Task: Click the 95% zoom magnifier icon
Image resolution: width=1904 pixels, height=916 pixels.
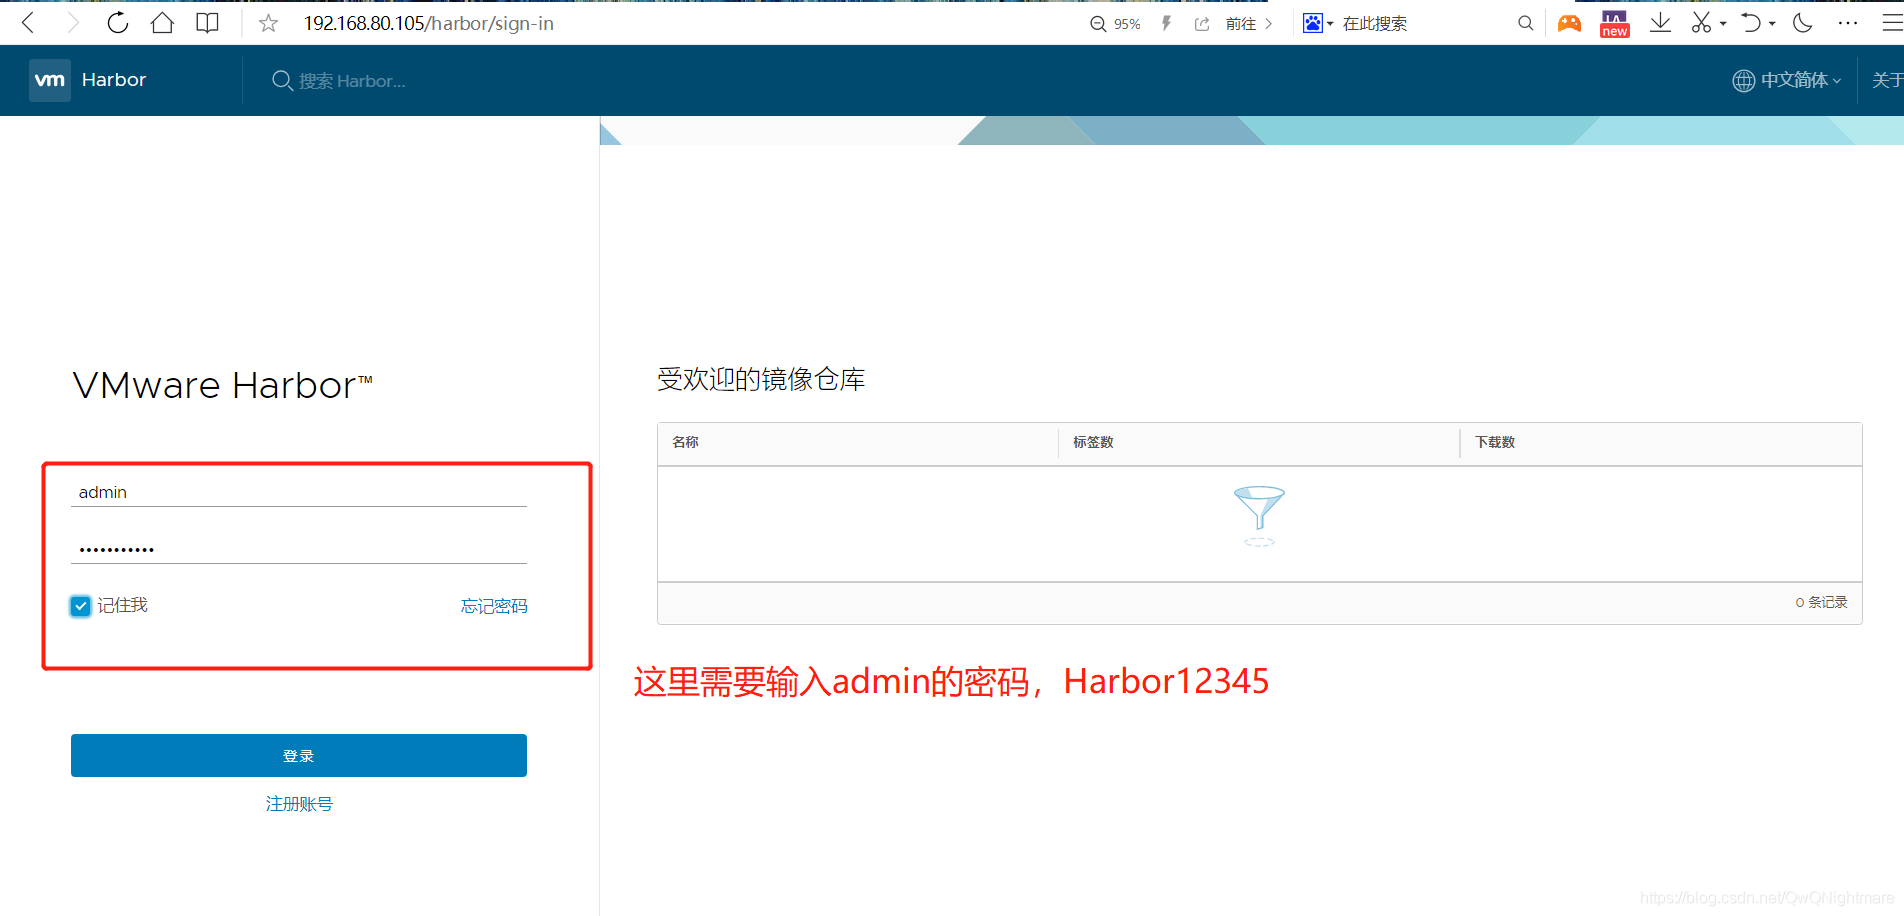Action: tap(1098, 24)
